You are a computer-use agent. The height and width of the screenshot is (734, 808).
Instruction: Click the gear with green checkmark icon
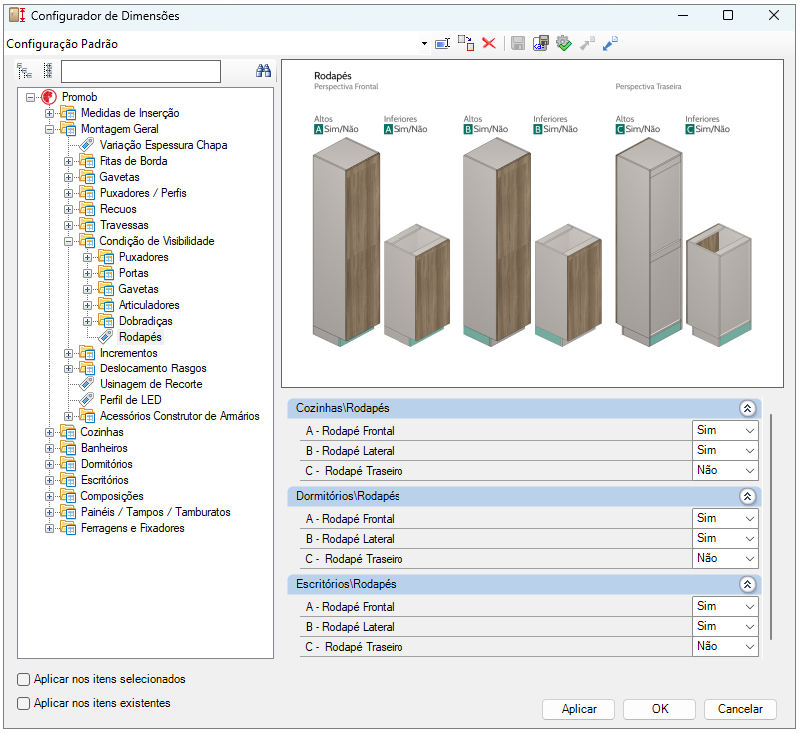tap(564, 43)
